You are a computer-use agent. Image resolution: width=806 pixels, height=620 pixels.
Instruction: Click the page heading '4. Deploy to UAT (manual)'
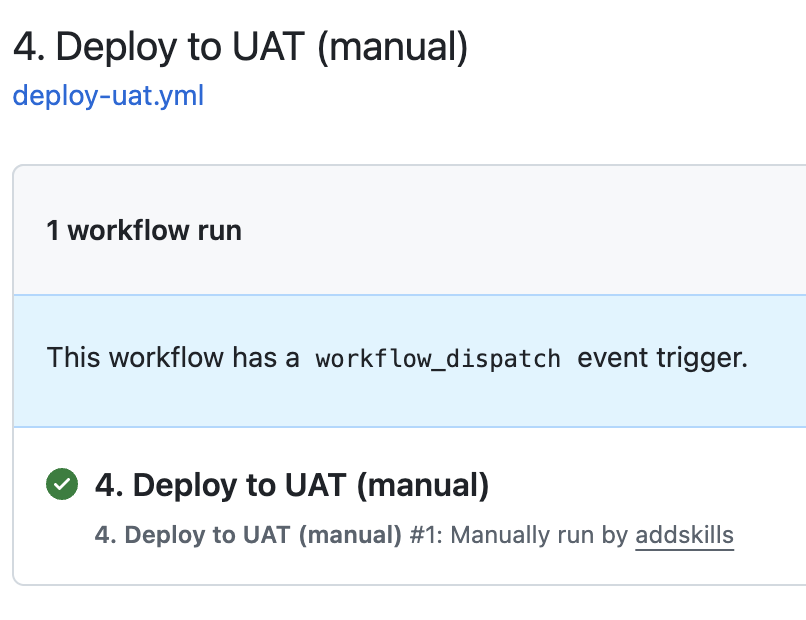[x=241, y=47]
